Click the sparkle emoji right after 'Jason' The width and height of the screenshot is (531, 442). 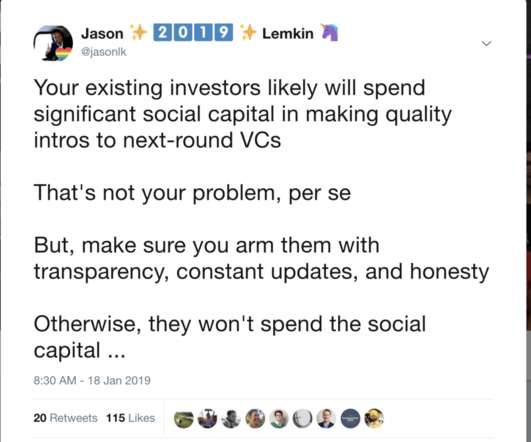(138, 33)
